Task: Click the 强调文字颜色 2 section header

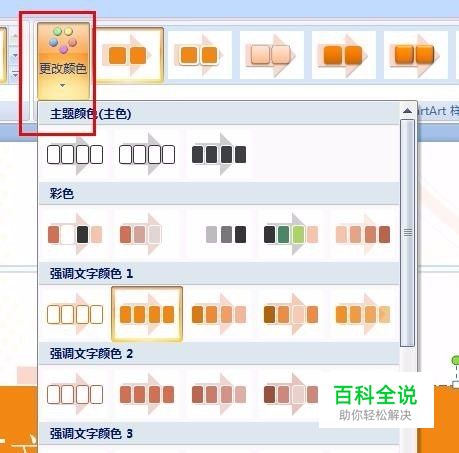Action: (x=219, y=353)
